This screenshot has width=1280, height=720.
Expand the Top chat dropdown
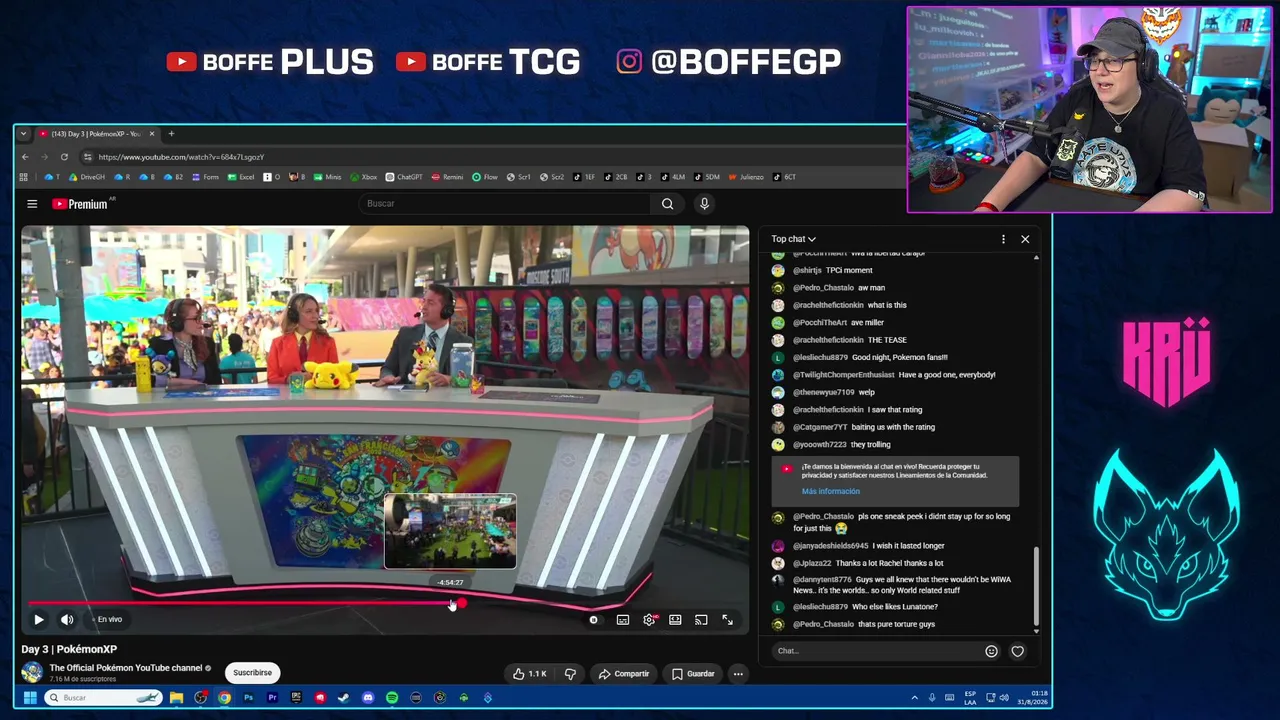pos(793,239)
